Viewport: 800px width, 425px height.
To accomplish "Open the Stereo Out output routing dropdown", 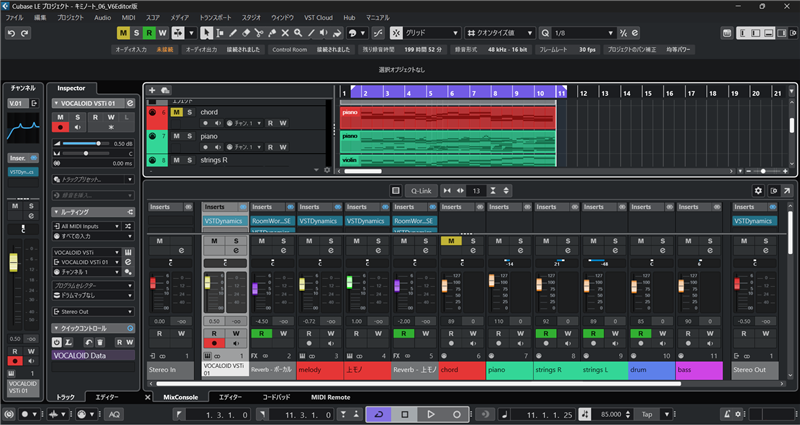I will 93,312.
